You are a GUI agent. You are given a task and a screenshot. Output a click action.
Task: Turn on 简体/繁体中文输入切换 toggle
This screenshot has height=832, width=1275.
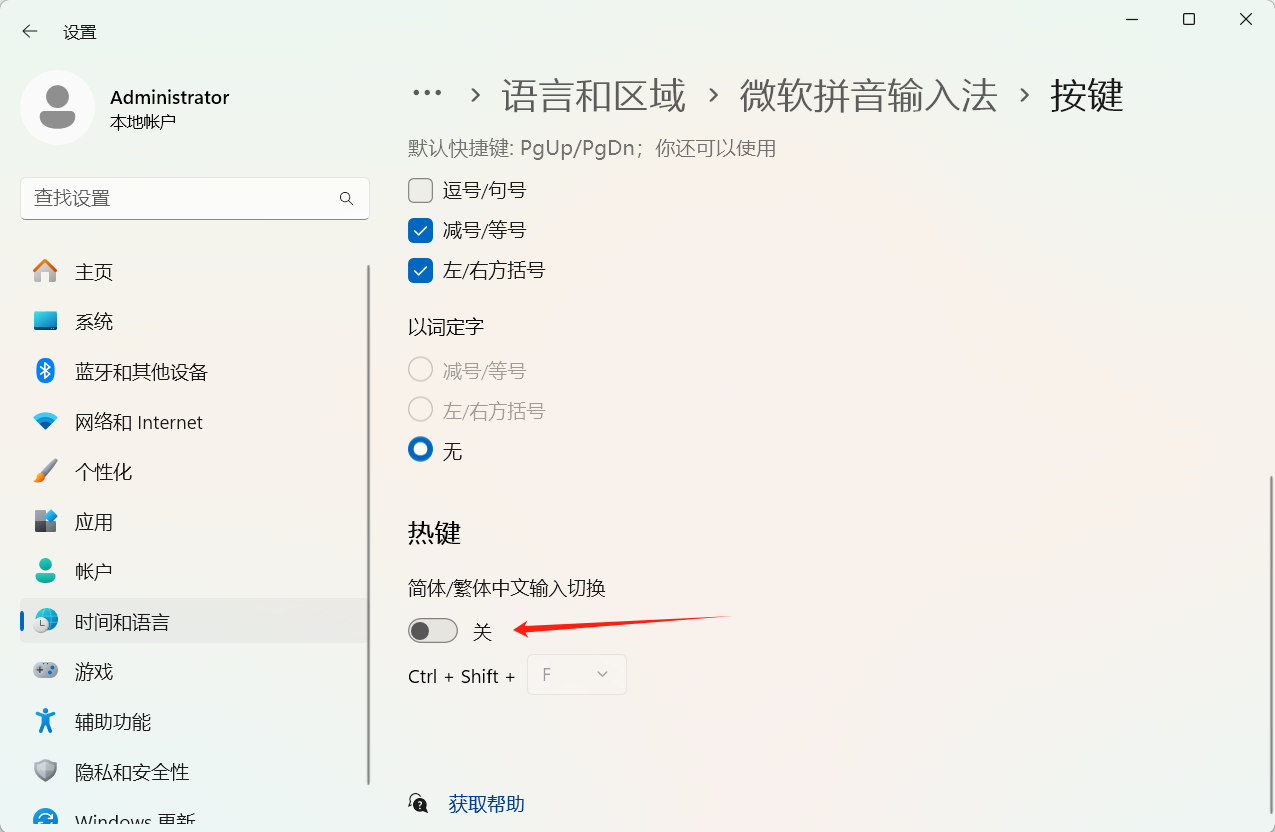tap(433, 631)
